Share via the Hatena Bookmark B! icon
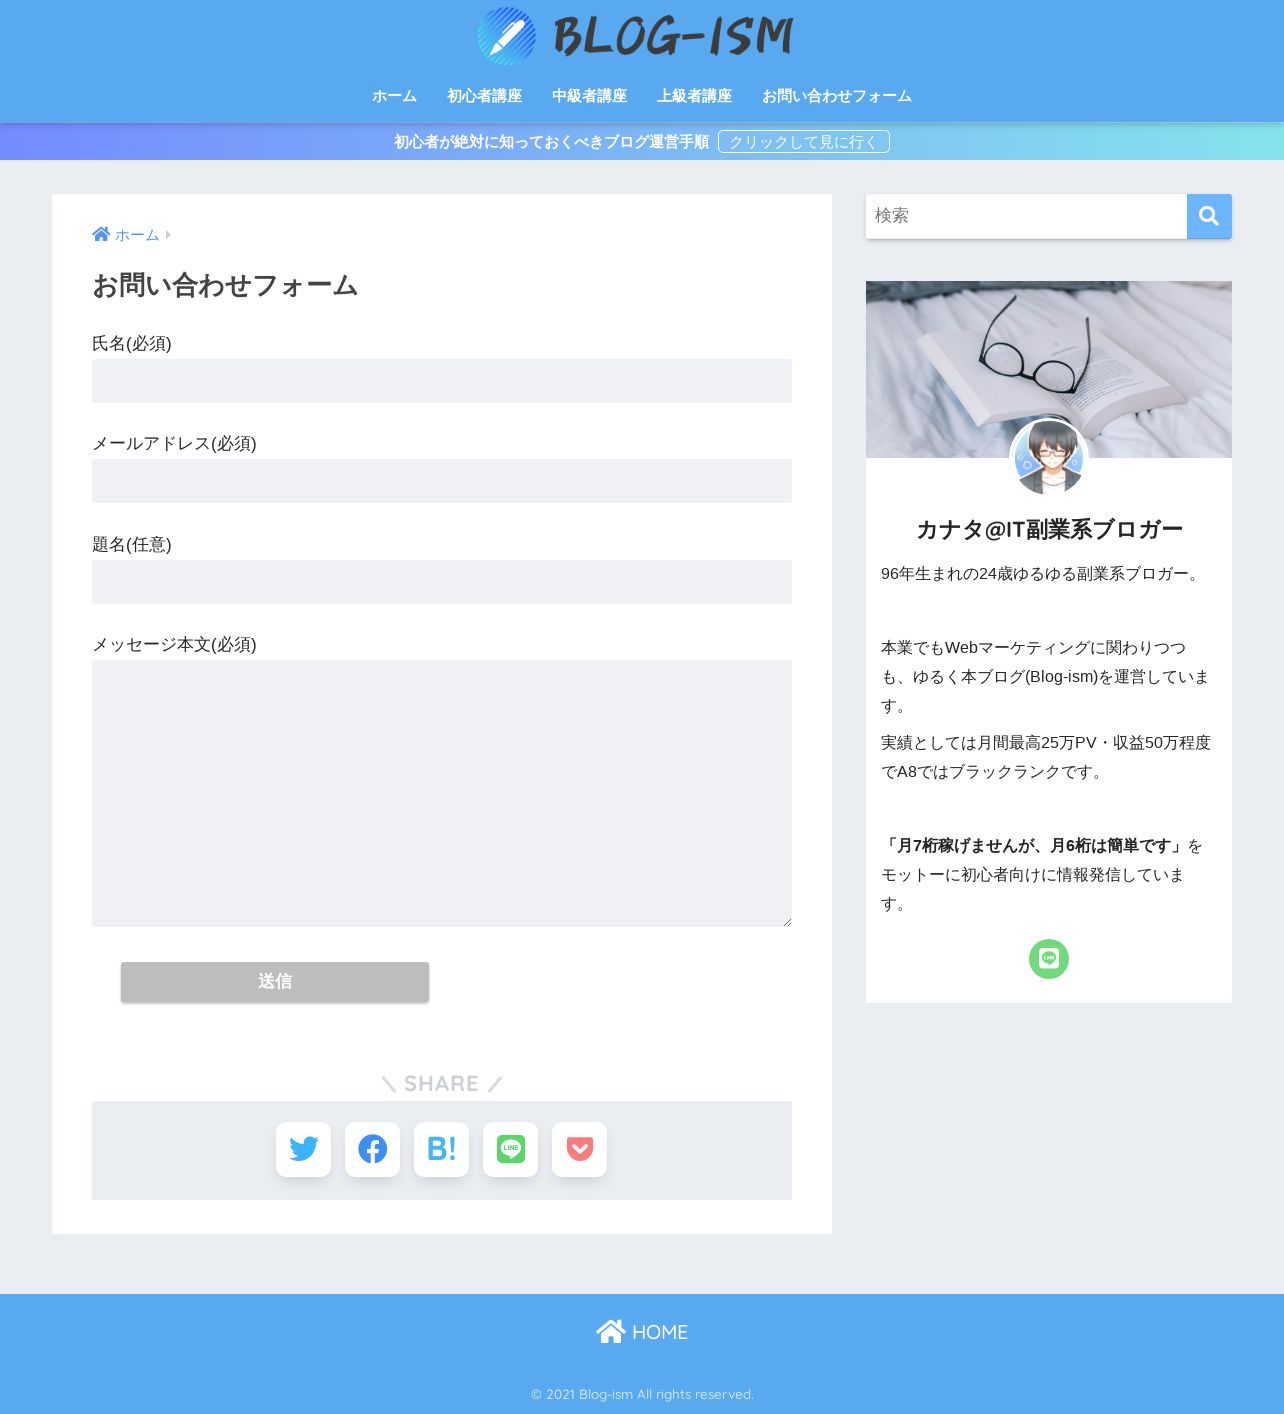Screen dimensions: 1284x1414 coord(441,1149)
